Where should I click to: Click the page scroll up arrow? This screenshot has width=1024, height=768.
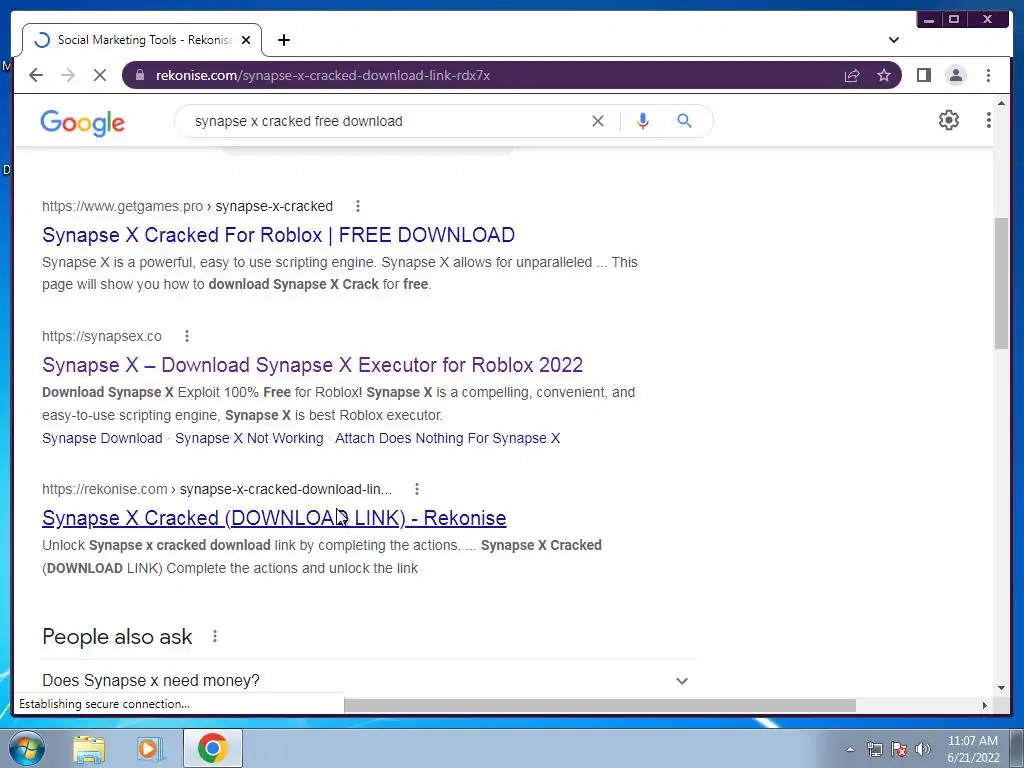[x=1001, y=104]
